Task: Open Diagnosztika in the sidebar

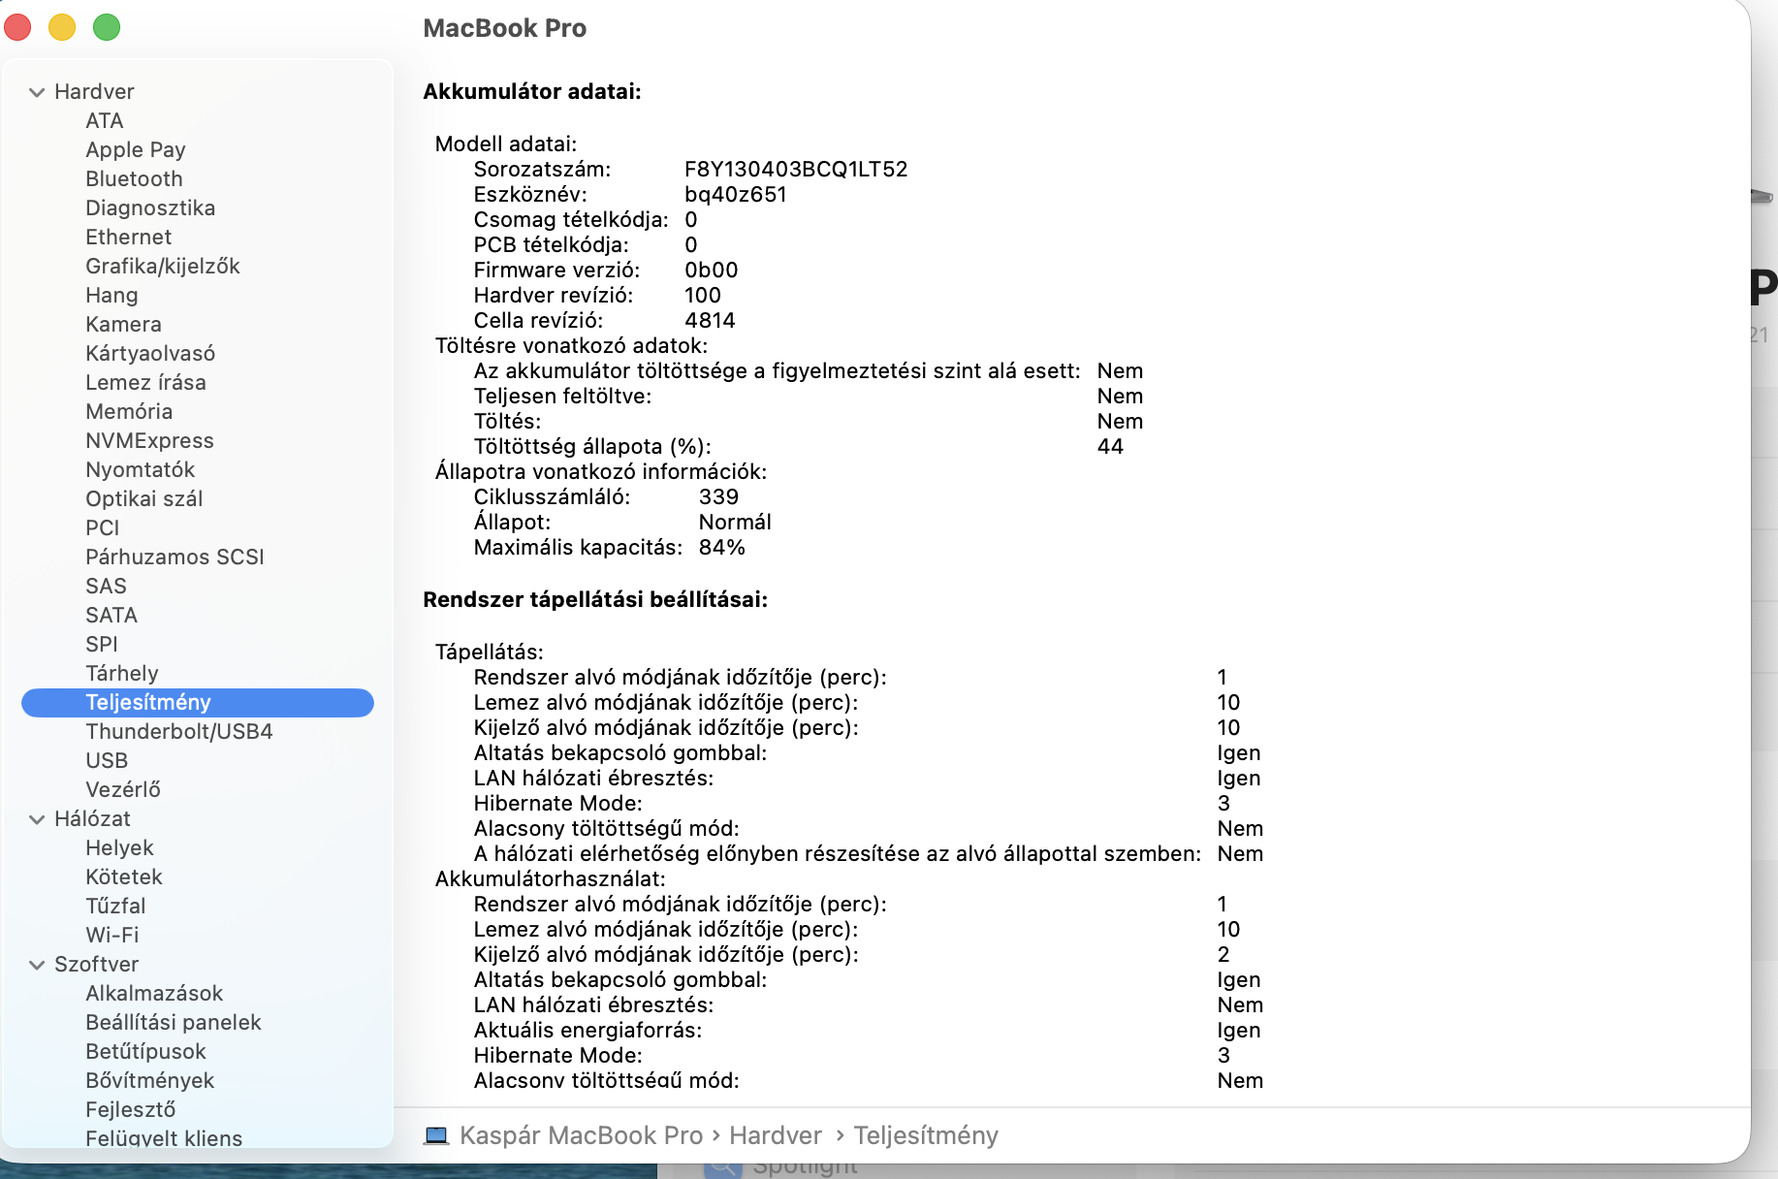Action: (150, 208)
